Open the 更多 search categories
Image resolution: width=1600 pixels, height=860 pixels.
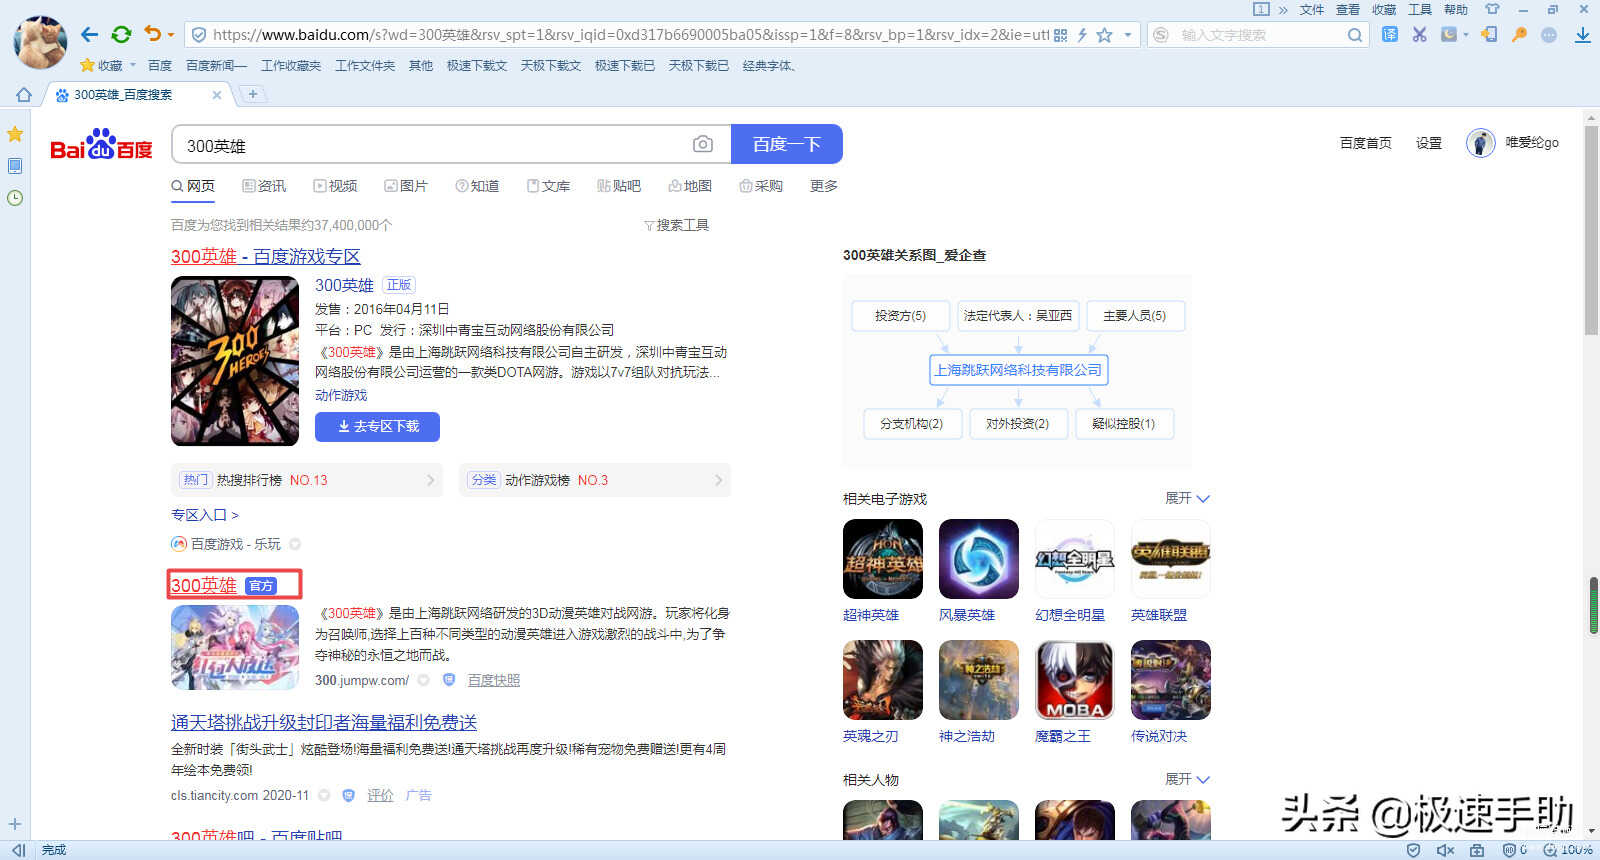(x=824, y=186)
